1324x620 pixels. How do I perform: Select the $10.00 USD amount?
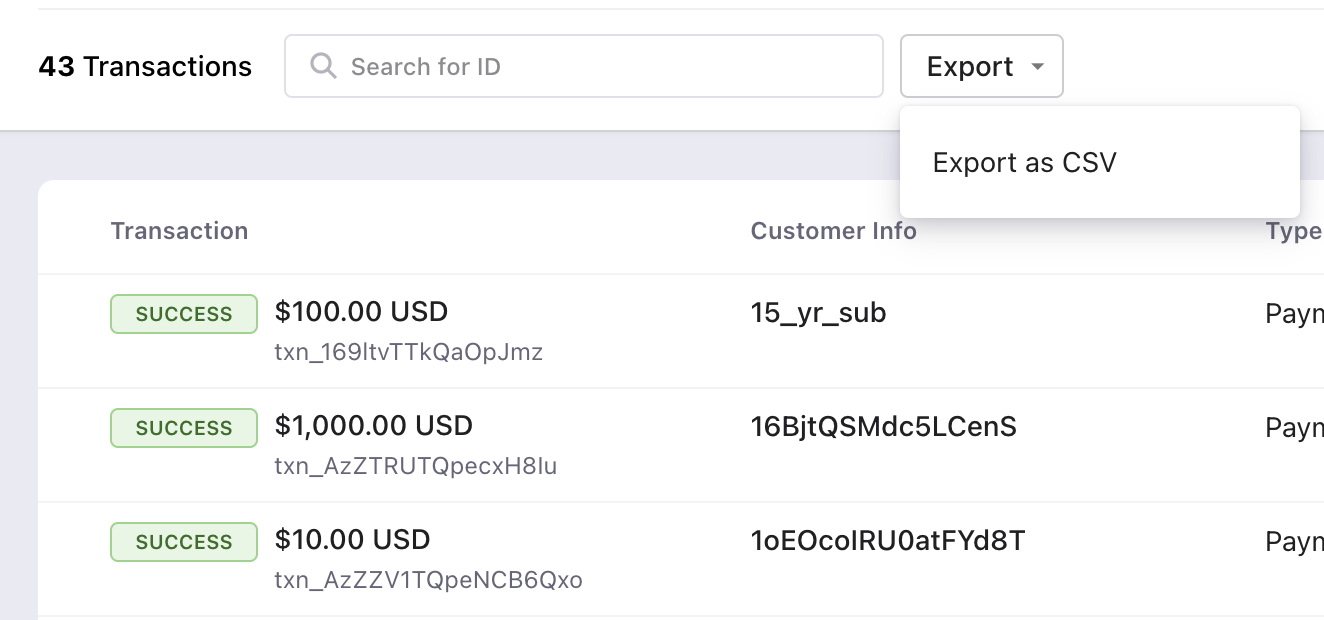pos(352,540)
